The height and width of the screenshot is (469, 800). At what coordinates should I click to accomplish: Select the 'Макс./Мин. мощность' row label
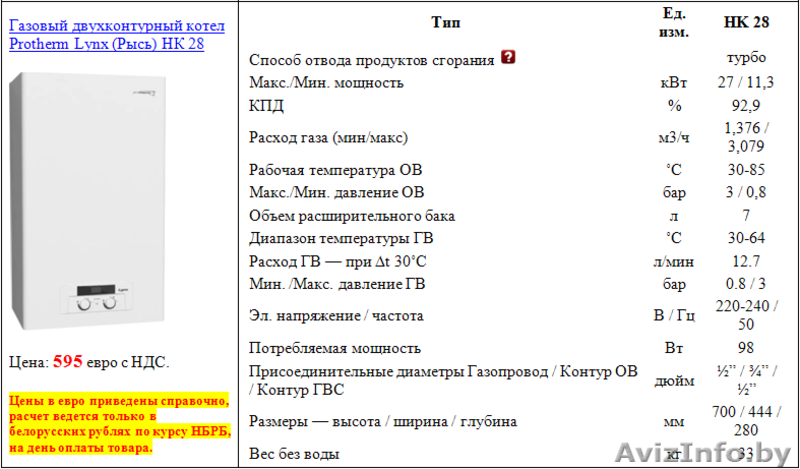click(326, 83)
